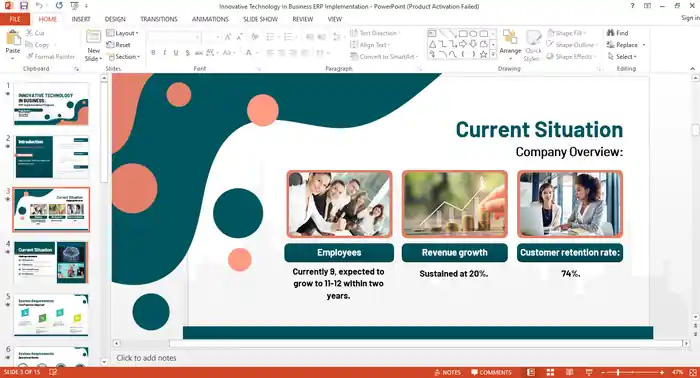The image size is (700, 378).
Task: Open Customize Quick Access Toolbar arrow
Action: [86, 6]
